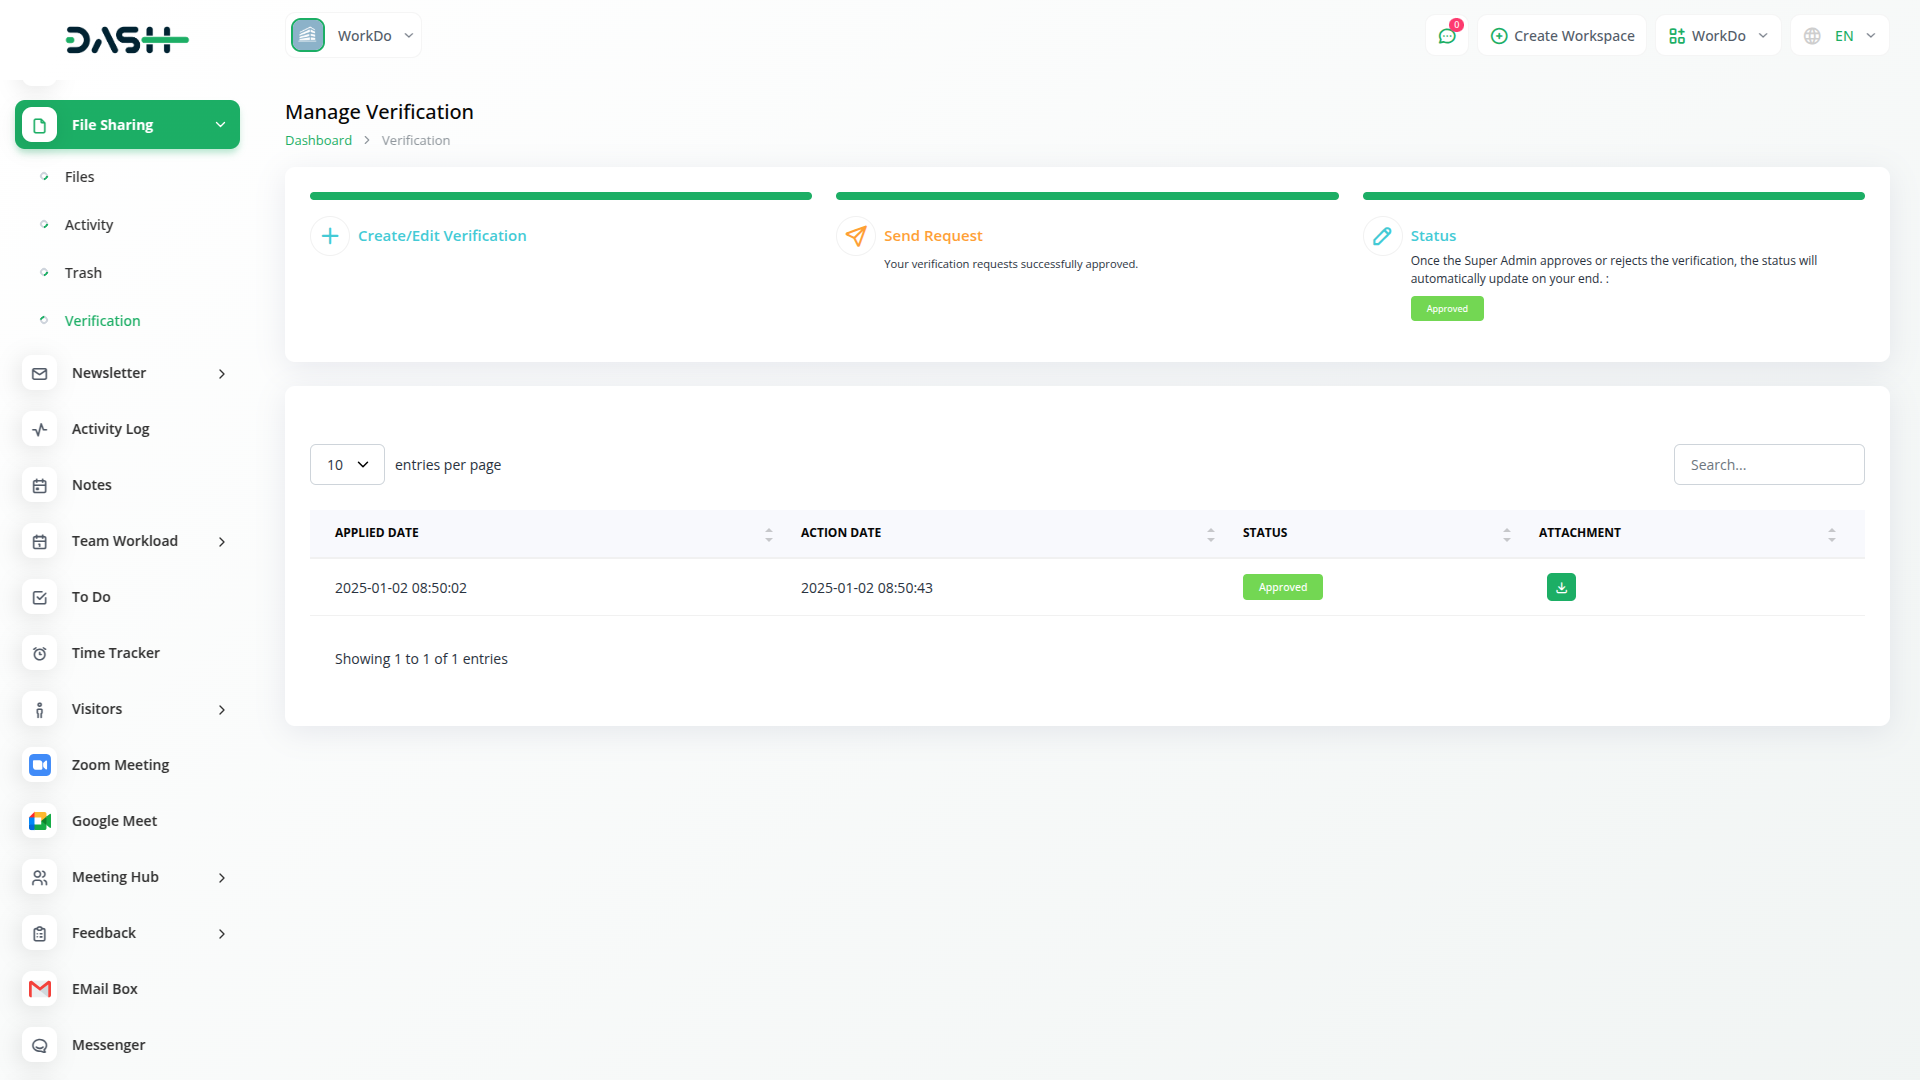This screenshot has height=1080, width=1920.
Task: Open entries per page dropdown
Action: (347, 465)
